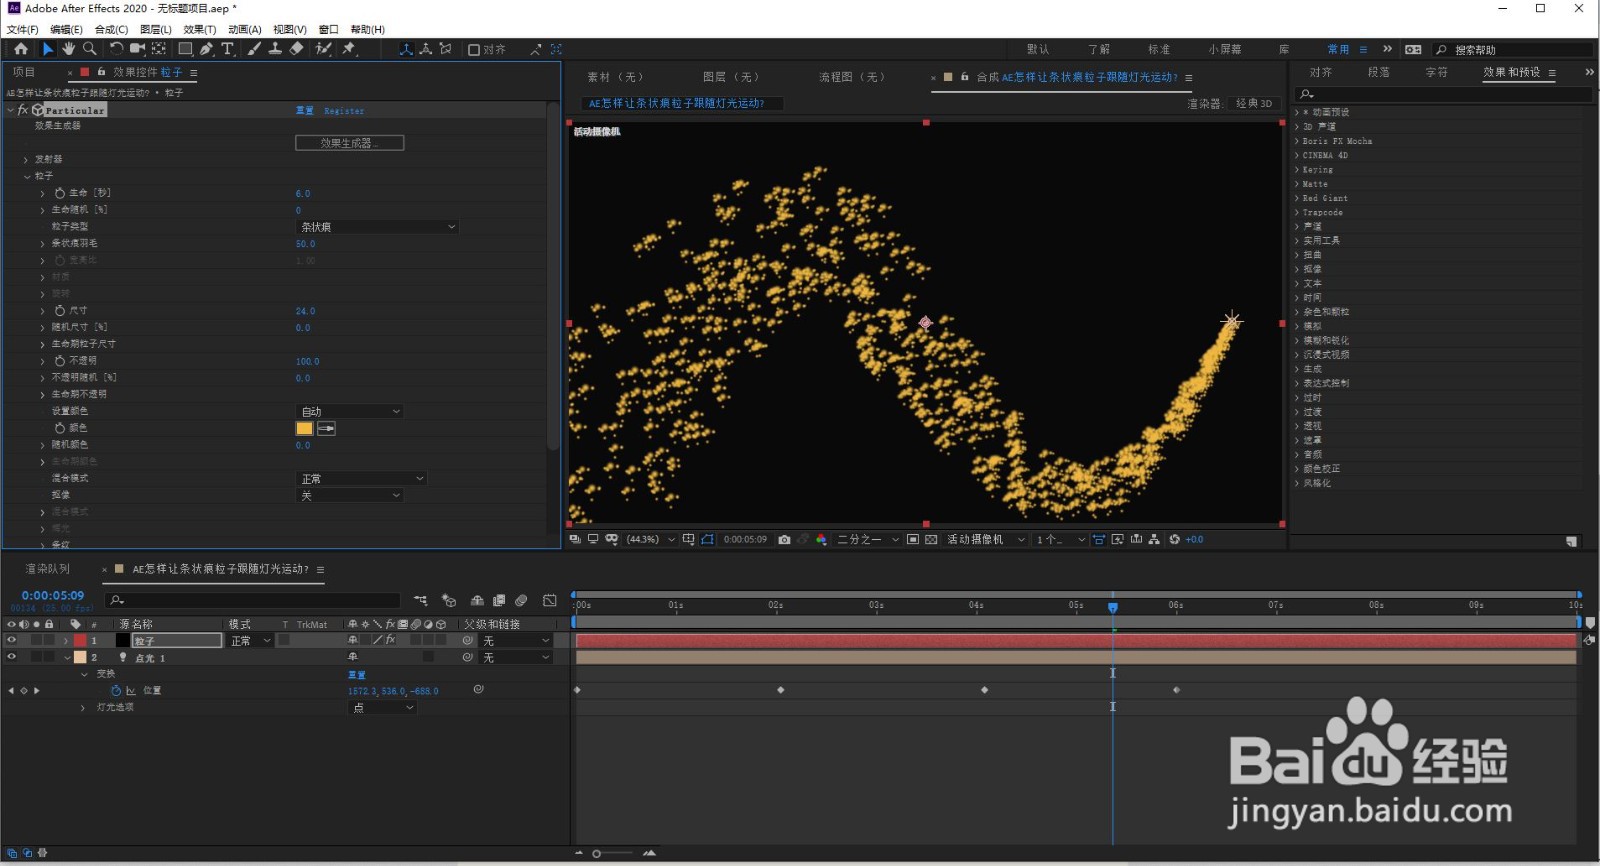
Task: Open the 粒子类型 条状痕 dropdown
Action: tap(378, 227)
